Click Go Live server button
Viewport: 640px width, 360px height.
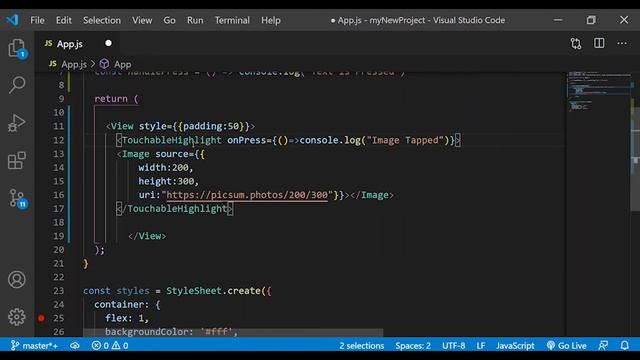click(567, 346)
